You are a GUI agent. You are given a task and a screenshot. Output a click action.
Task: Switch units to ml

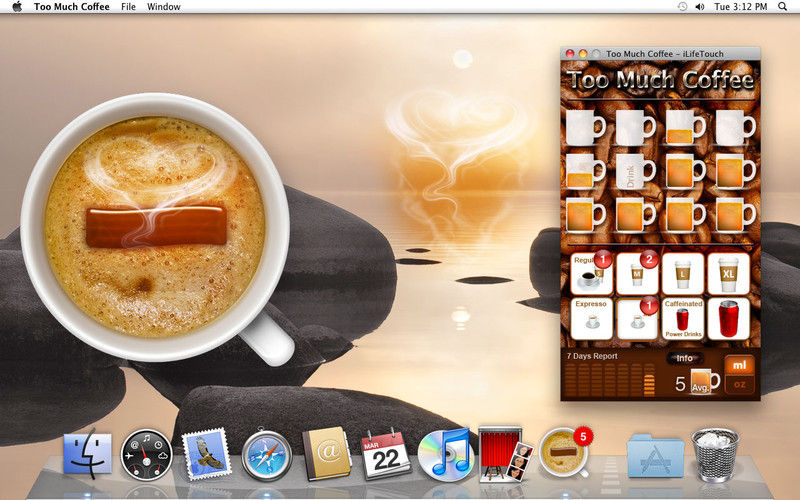click(739, 365)
